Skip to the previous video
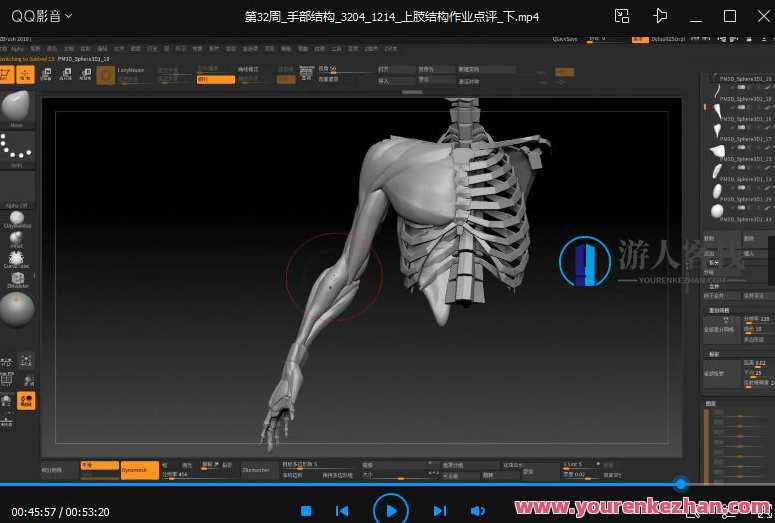The width and height of the screenshot is (775, 523). 342,511
